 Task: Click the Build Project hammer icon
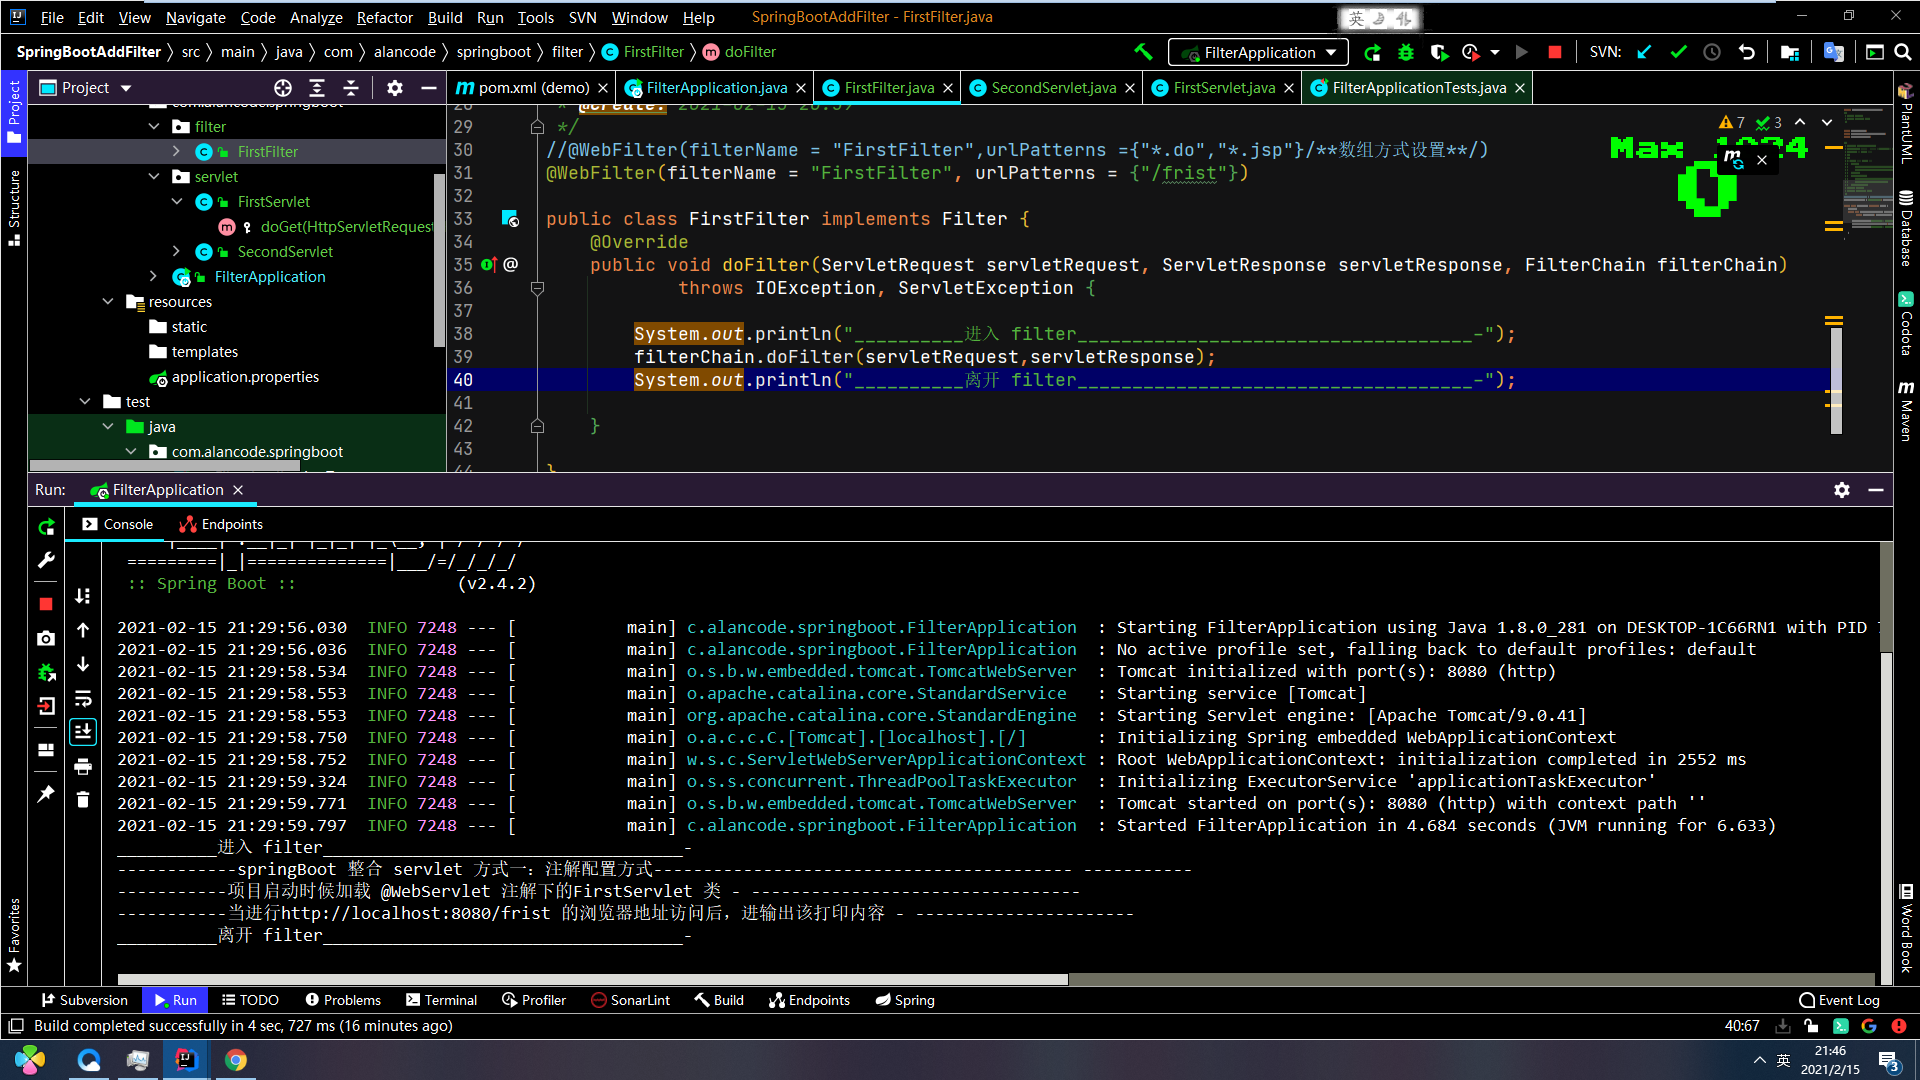(1143, 52)
